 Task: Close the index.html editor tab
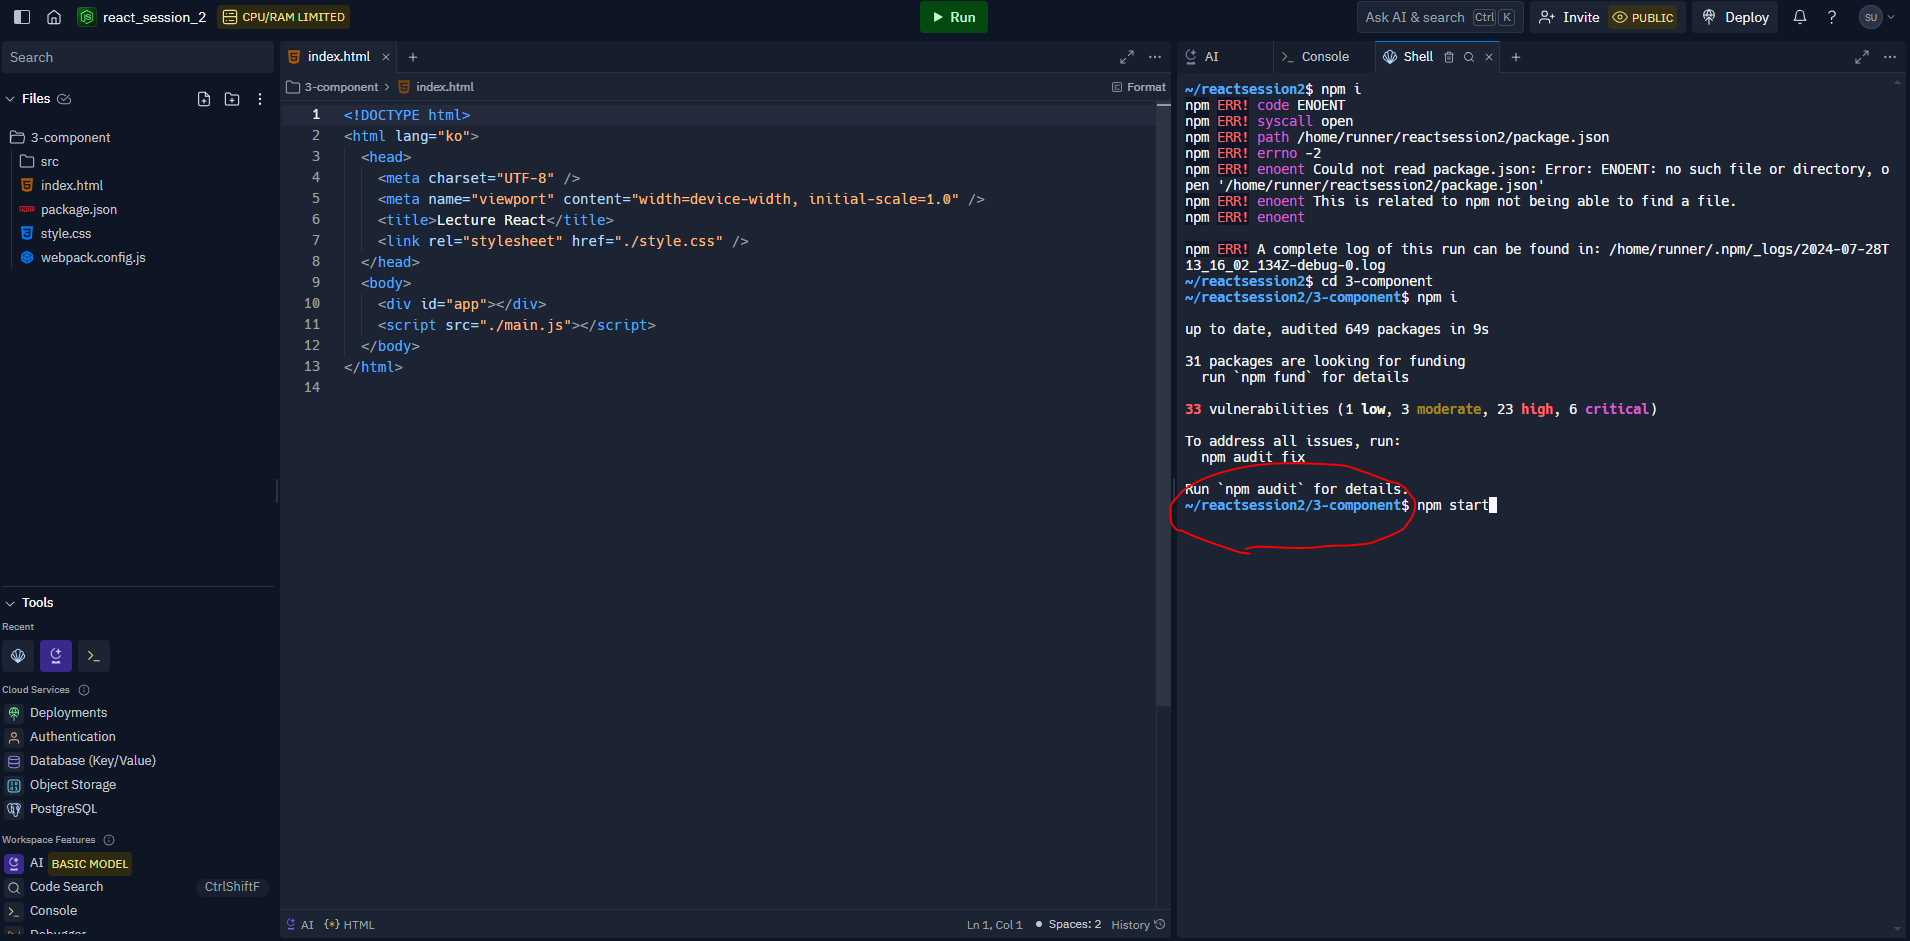click(x=386, y=57)
